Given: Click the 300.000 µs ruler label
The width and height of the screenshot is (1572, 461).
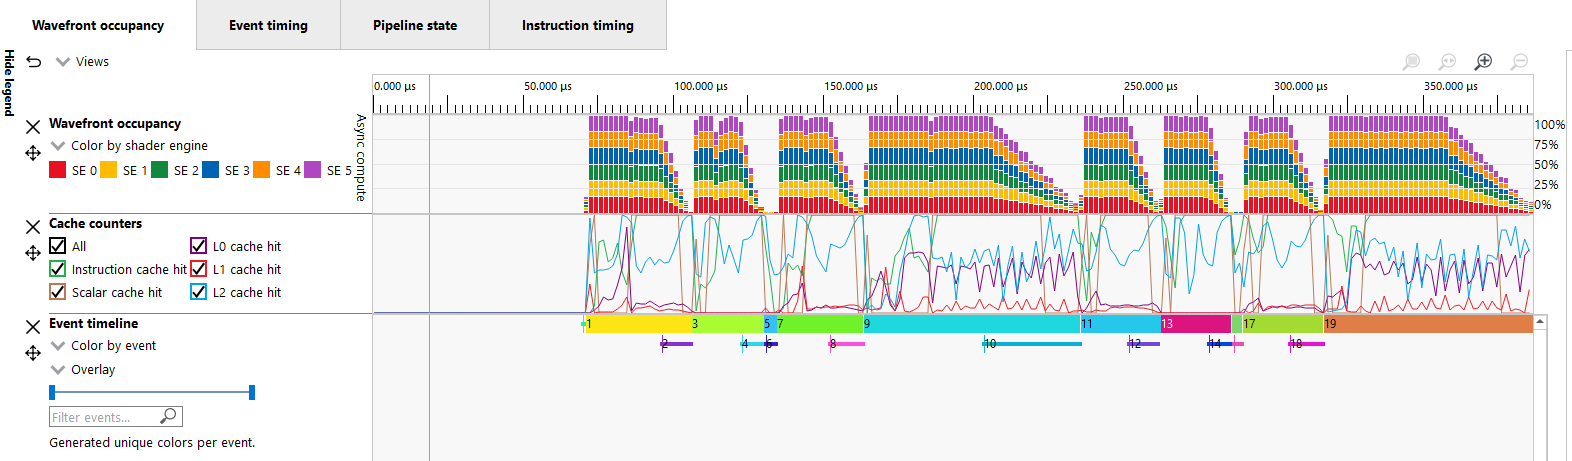Looking at the screenshot, I should tap(1300, 86).
